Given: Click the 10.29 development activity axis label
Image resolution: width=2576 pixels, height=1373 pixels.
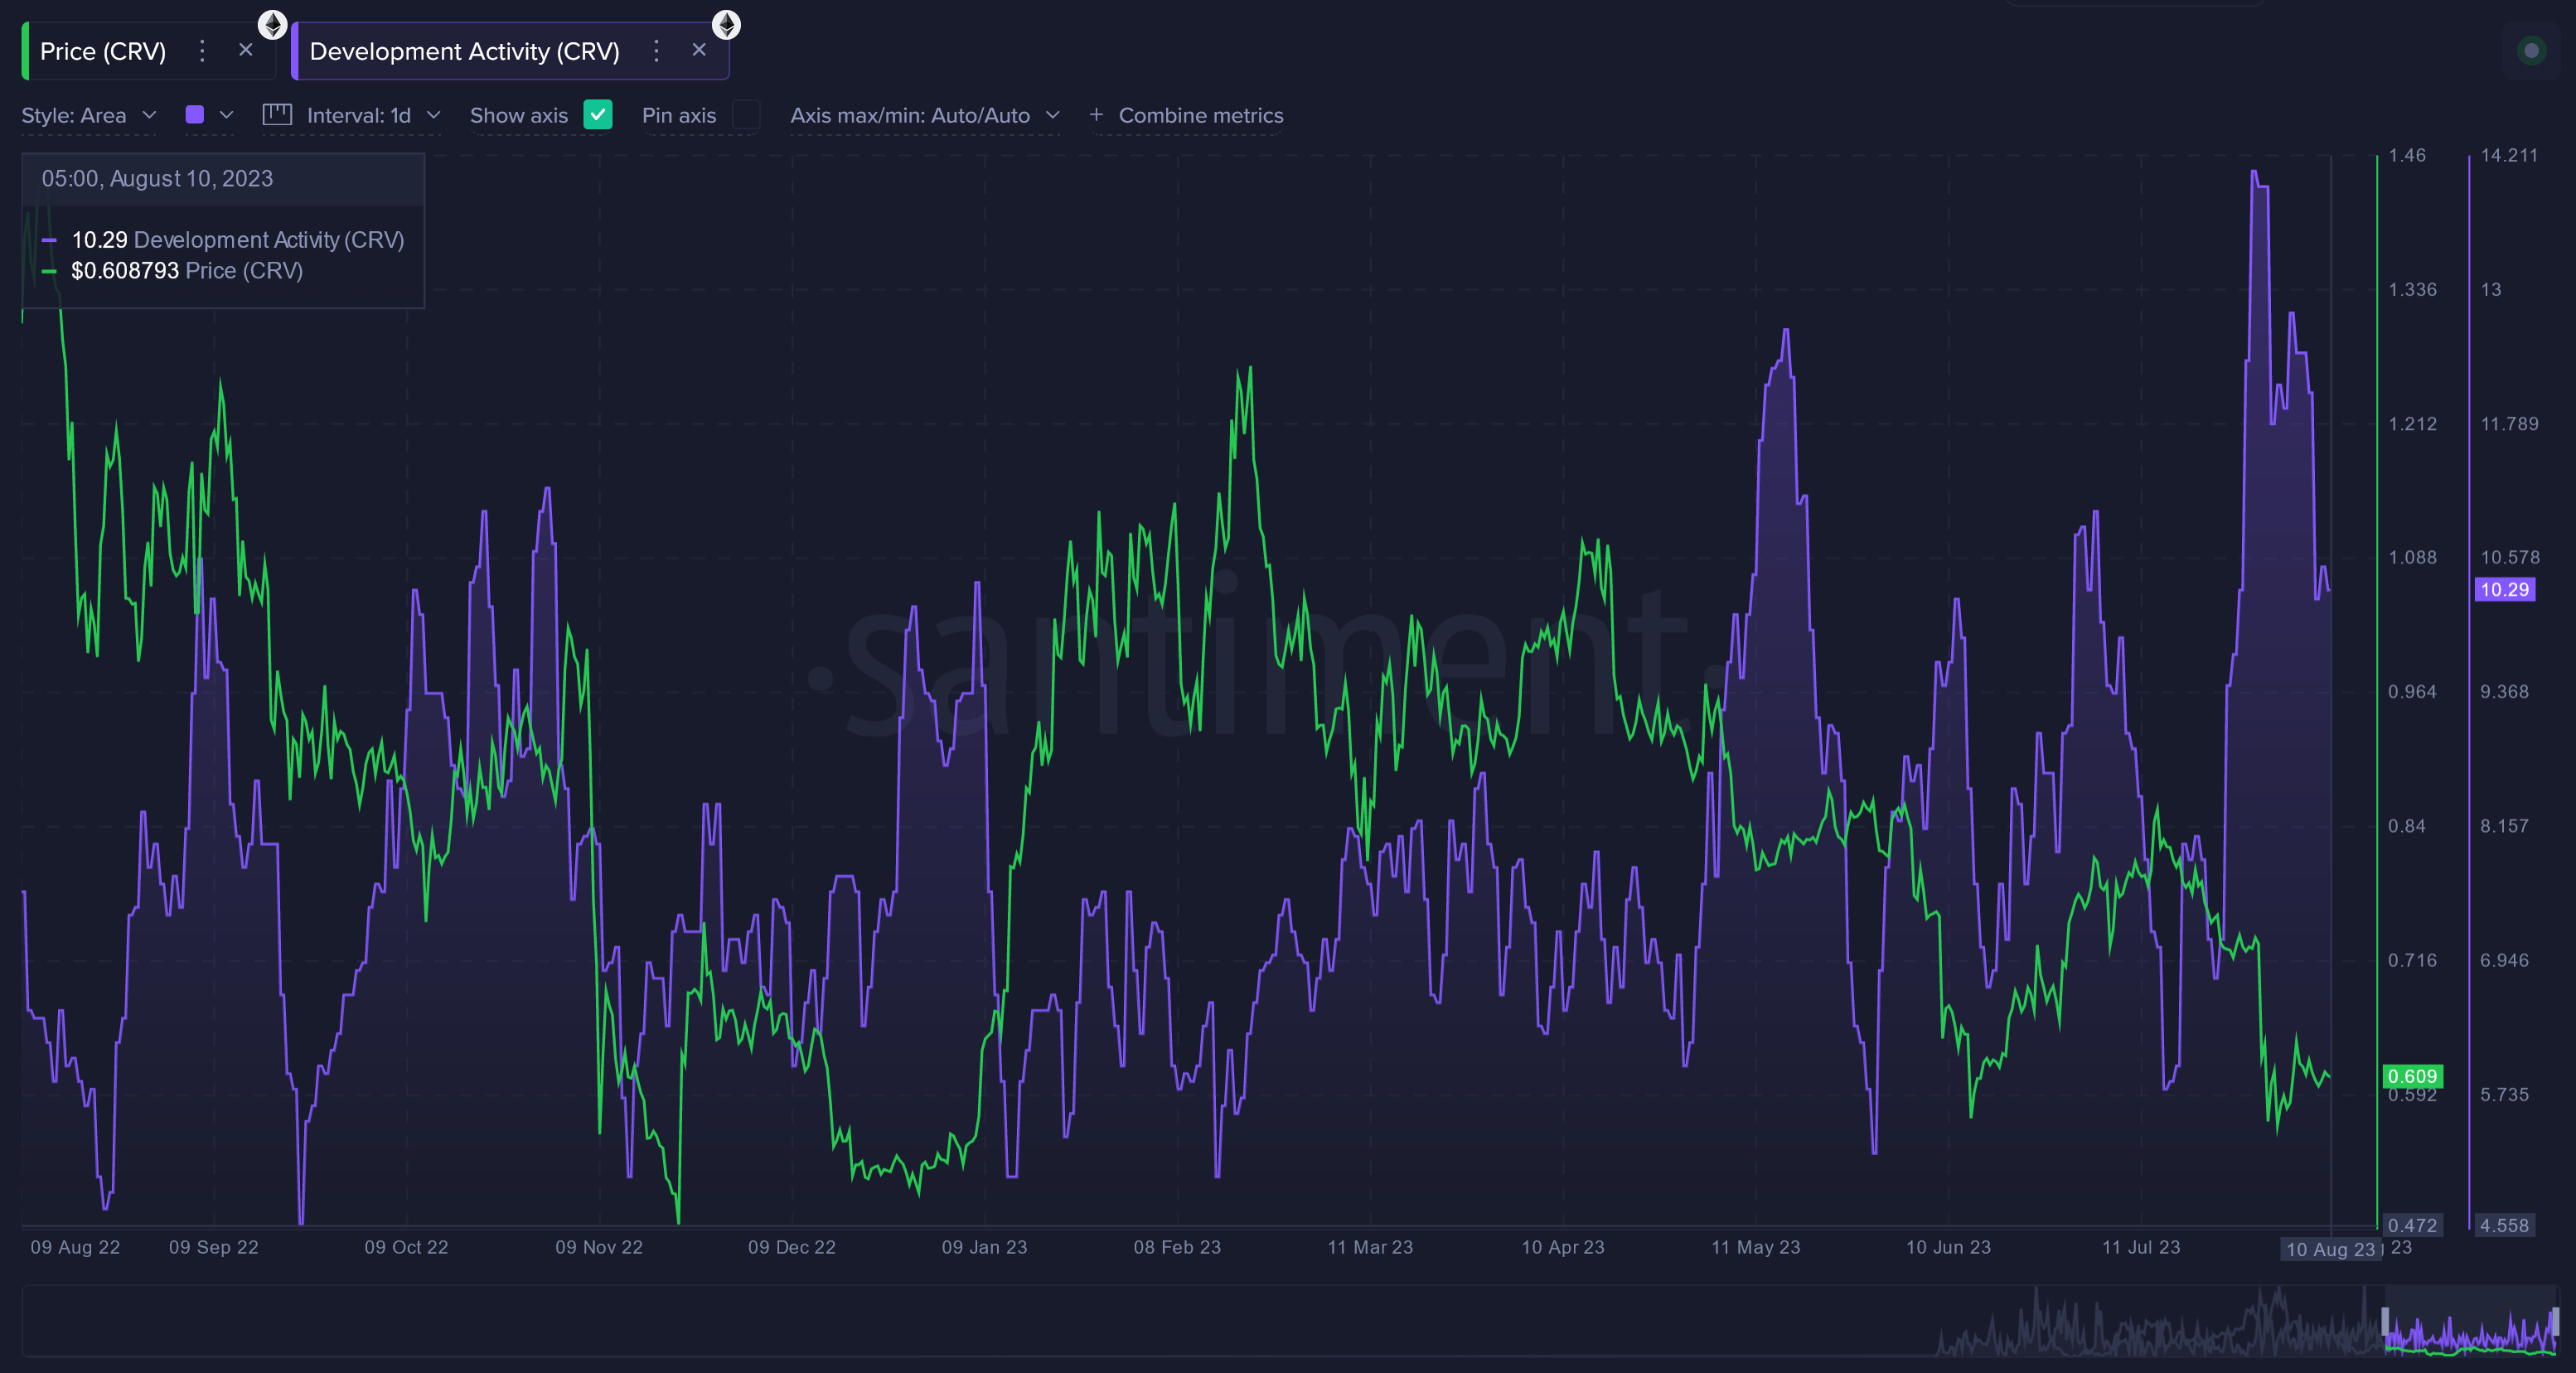Looking at the screenshot, I should [x=2504, y=589].
